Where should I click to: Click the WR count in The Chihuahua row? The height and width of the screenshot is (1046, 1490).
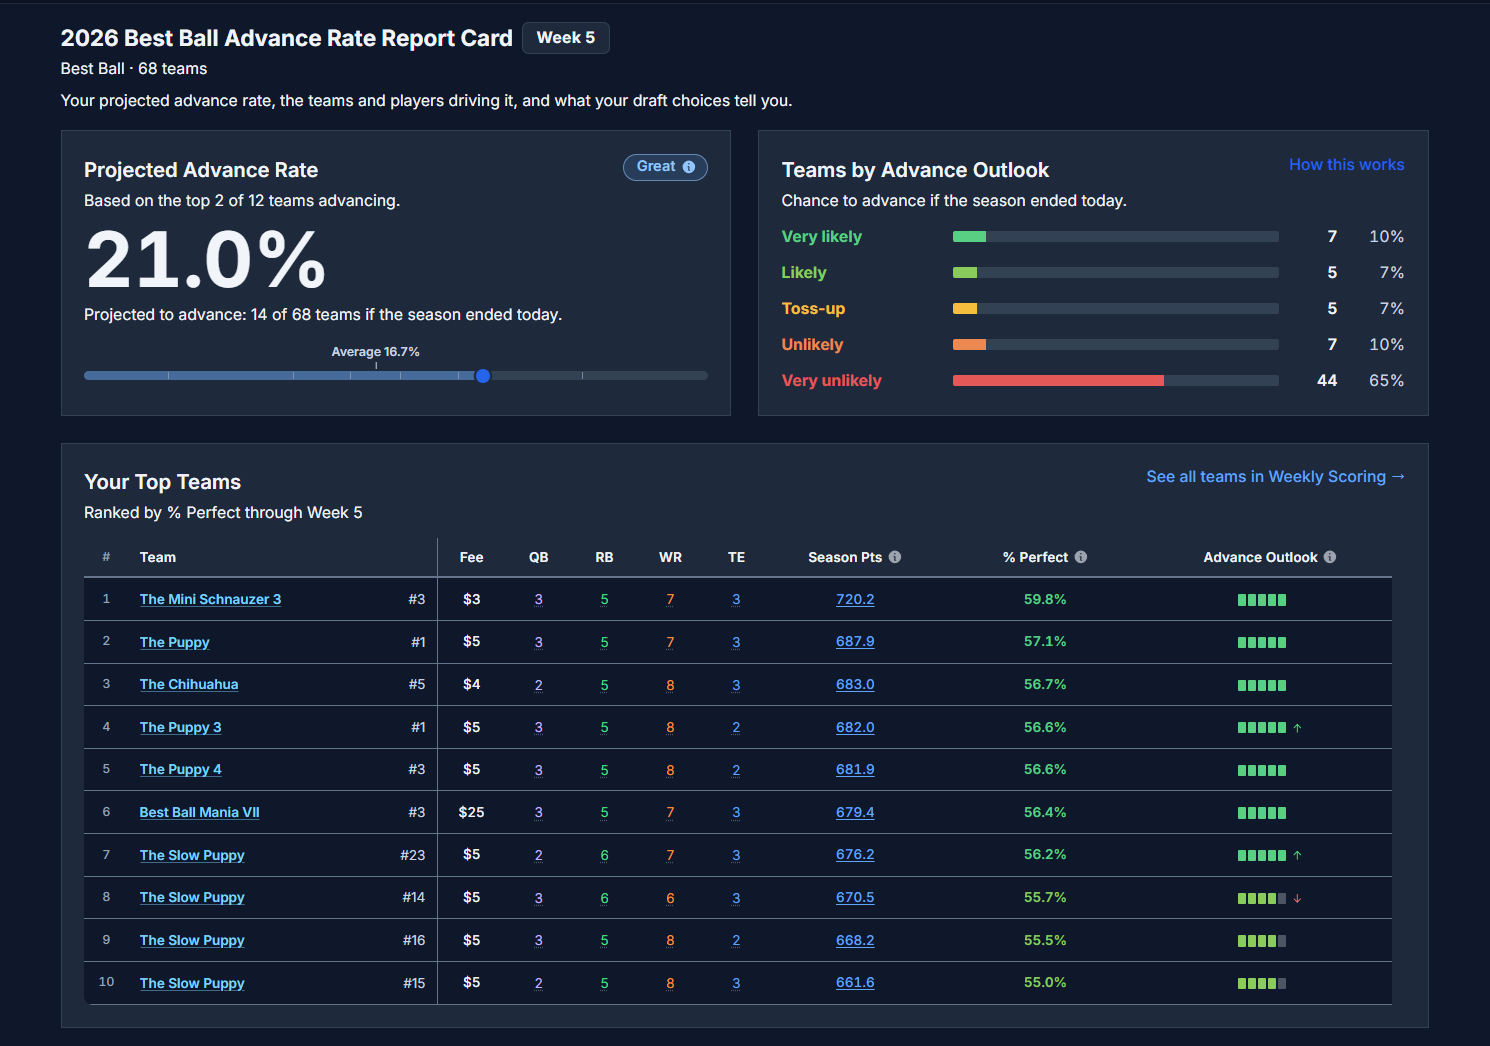pyautogui.click(x=670, y=685)
